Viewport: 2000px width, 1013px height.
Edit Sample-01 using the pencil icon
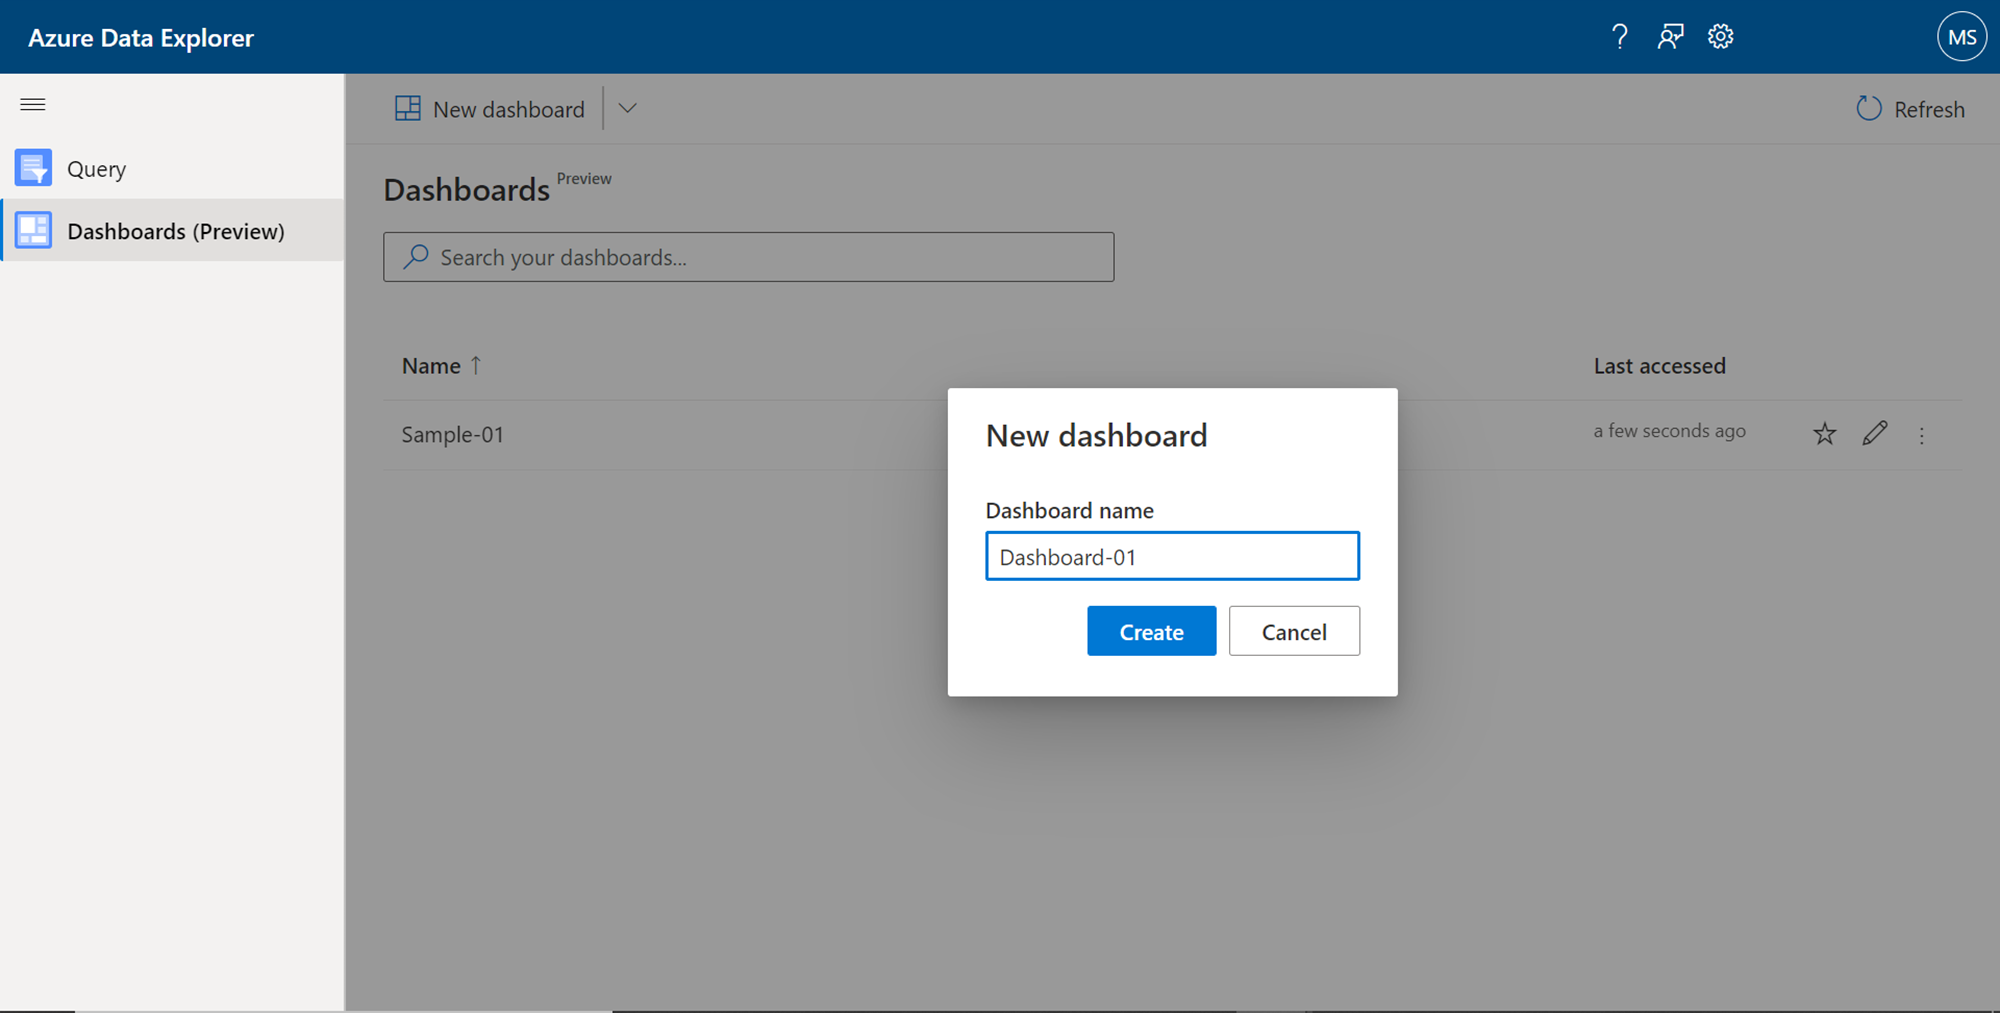(1875, 433)
